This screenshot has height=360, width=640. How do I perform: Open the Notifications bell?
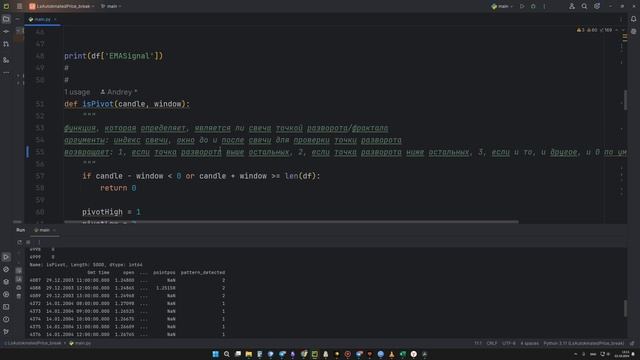(633, 19)
